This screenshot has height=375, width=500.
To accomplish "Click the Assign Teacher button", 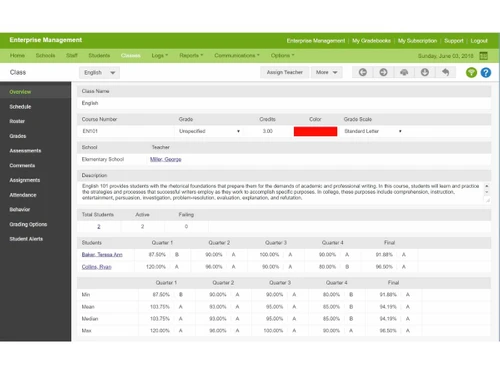I will tap(285, 72).
